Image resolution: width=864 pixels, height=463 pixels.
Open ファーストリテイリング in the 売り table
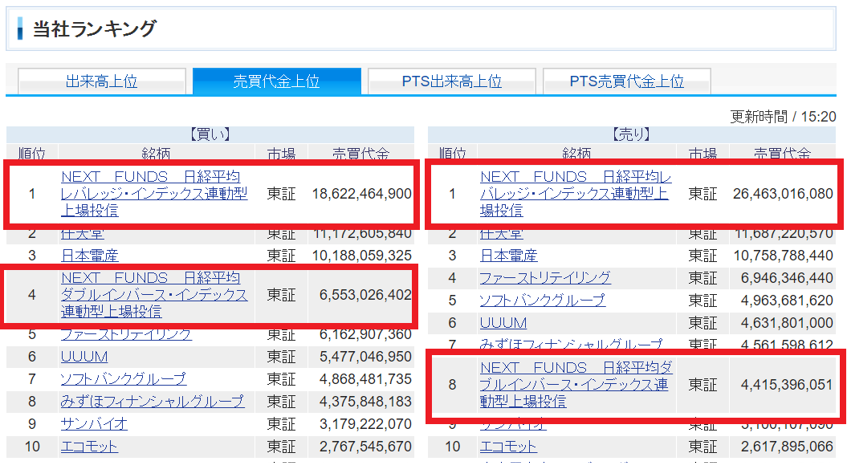pos(544,277)
